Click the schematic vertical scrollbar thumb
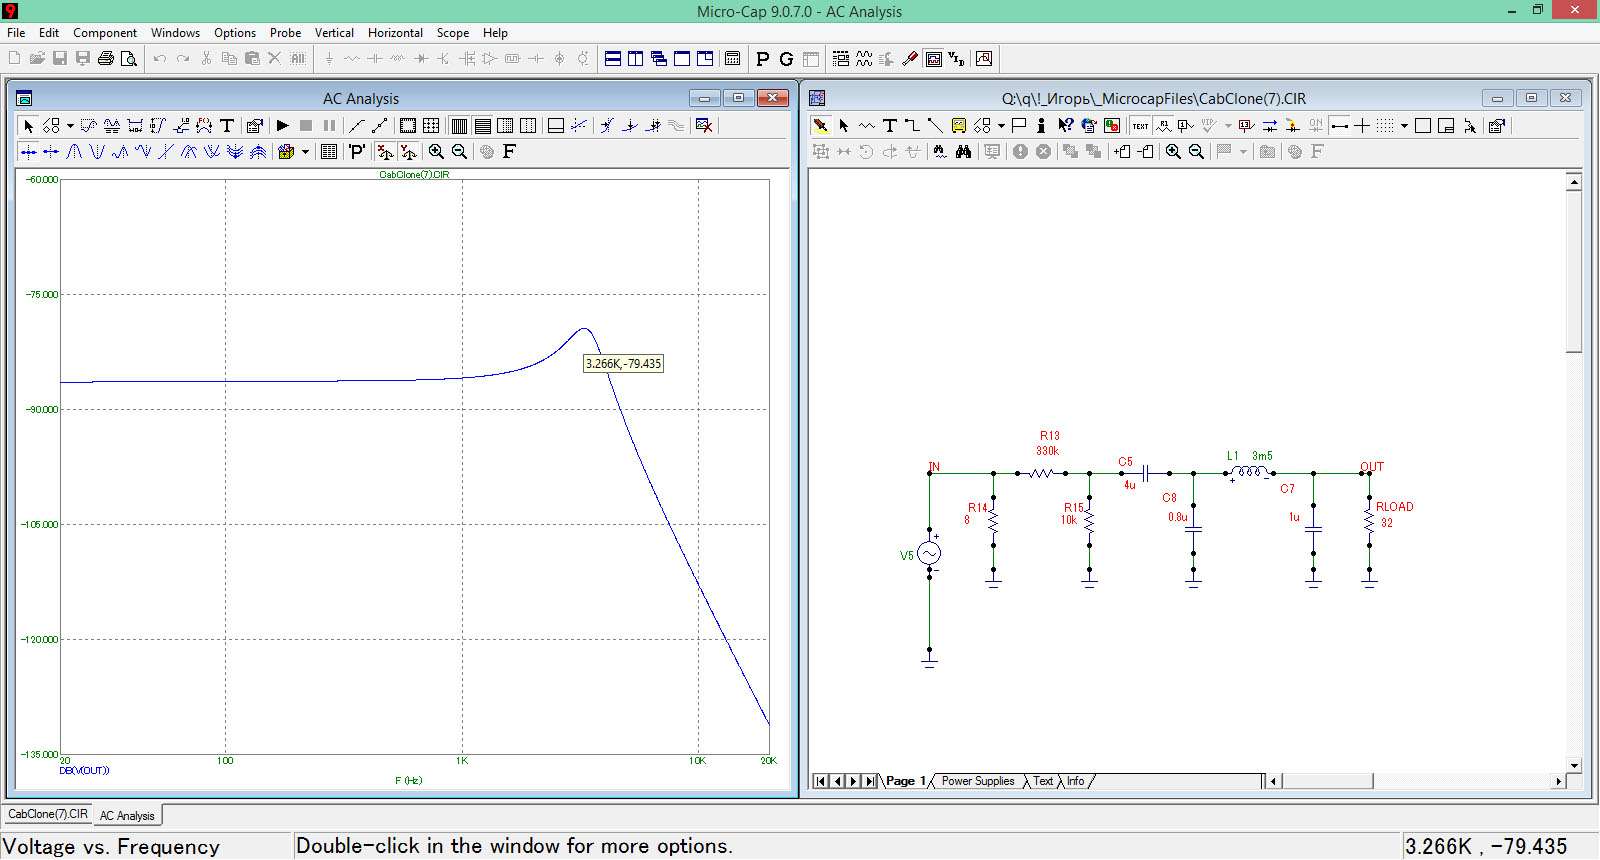The height and width of the screenshot is (860, 1600). tap(1573, 272)
